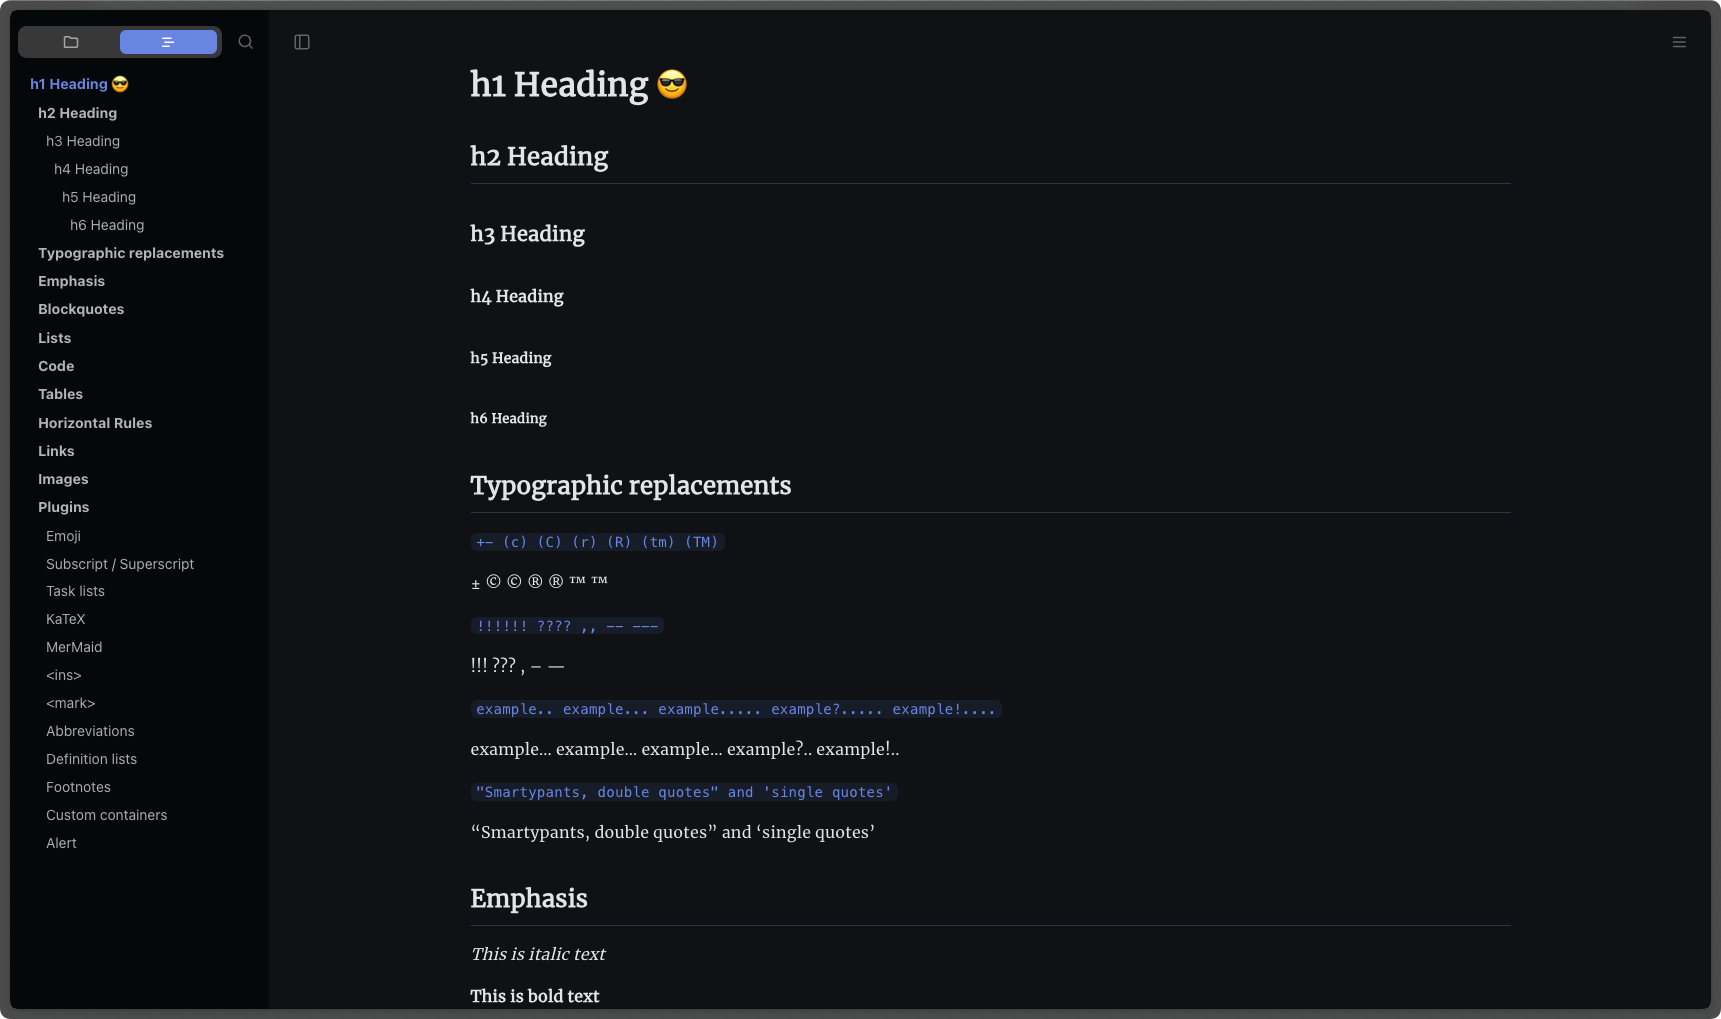Screen dimensions: 1721x1019
Task: Open Blockquotes section from outline
Action: [81, 309]
